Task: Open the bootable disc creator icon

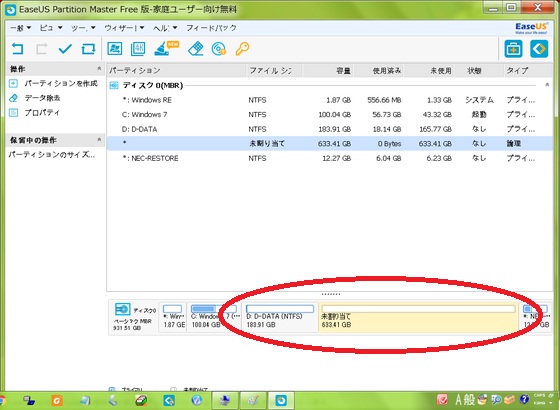Action: point(219,49)
